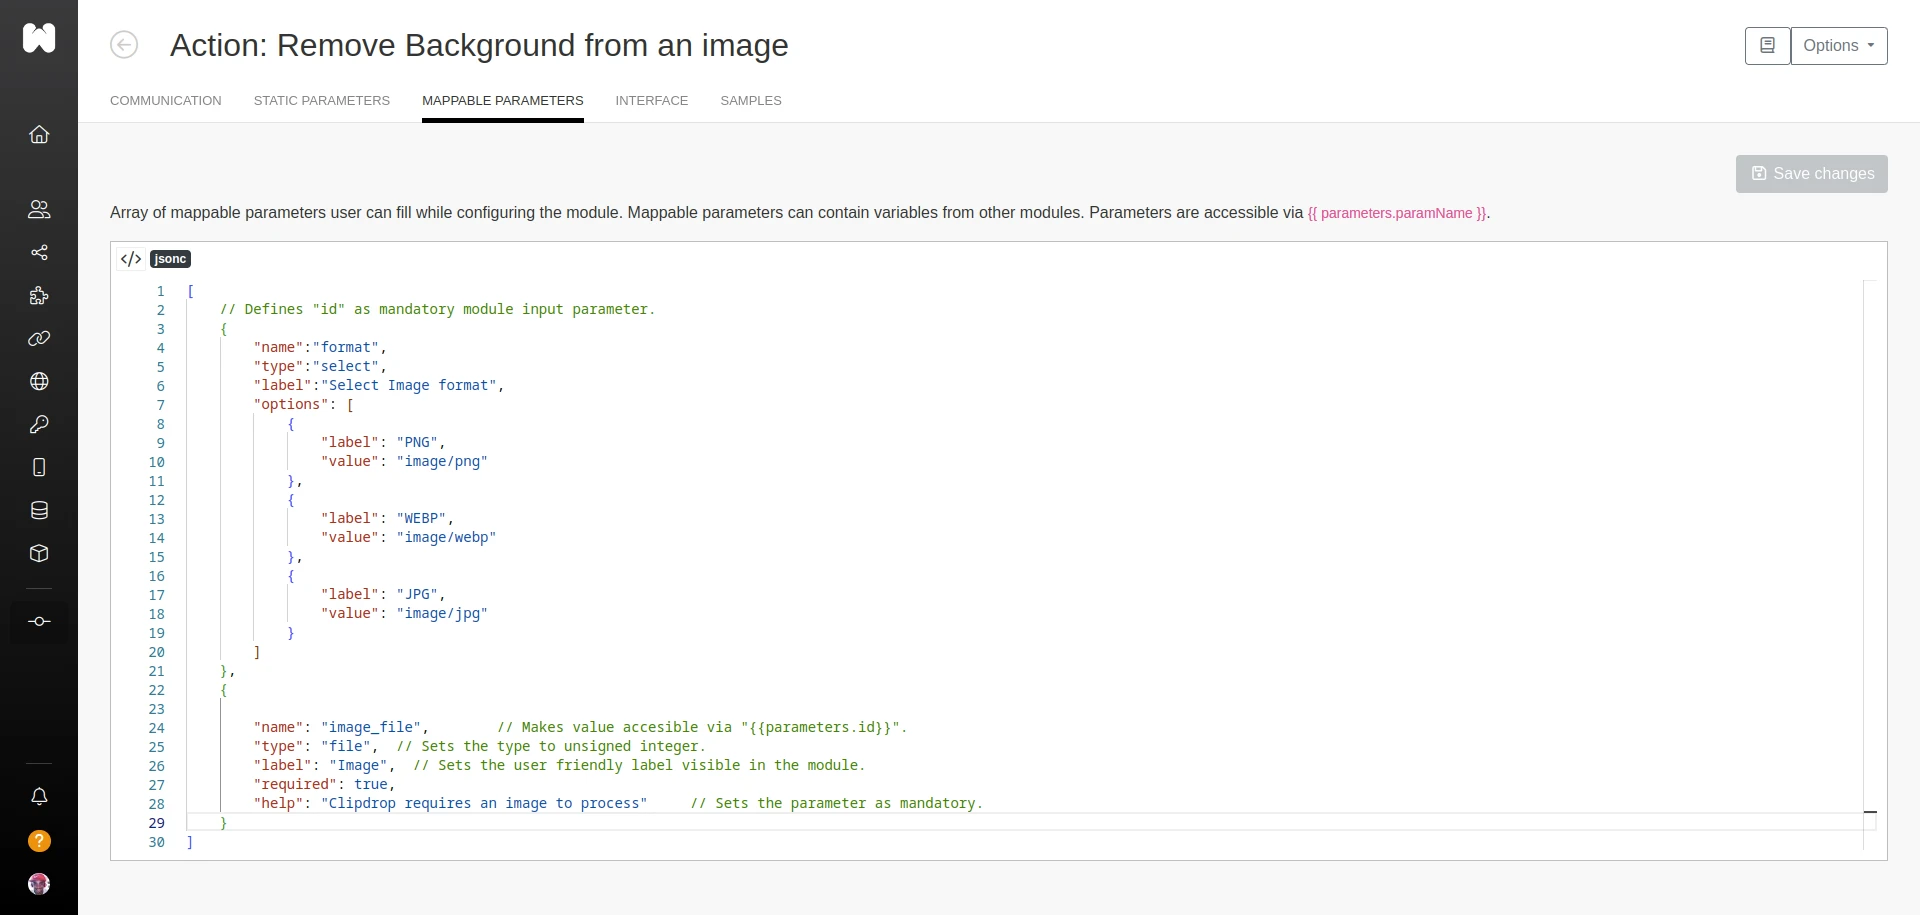Screen dimensions: 1920x915
Task: Open the Home page icon
Action: click(x=39, y=135)
